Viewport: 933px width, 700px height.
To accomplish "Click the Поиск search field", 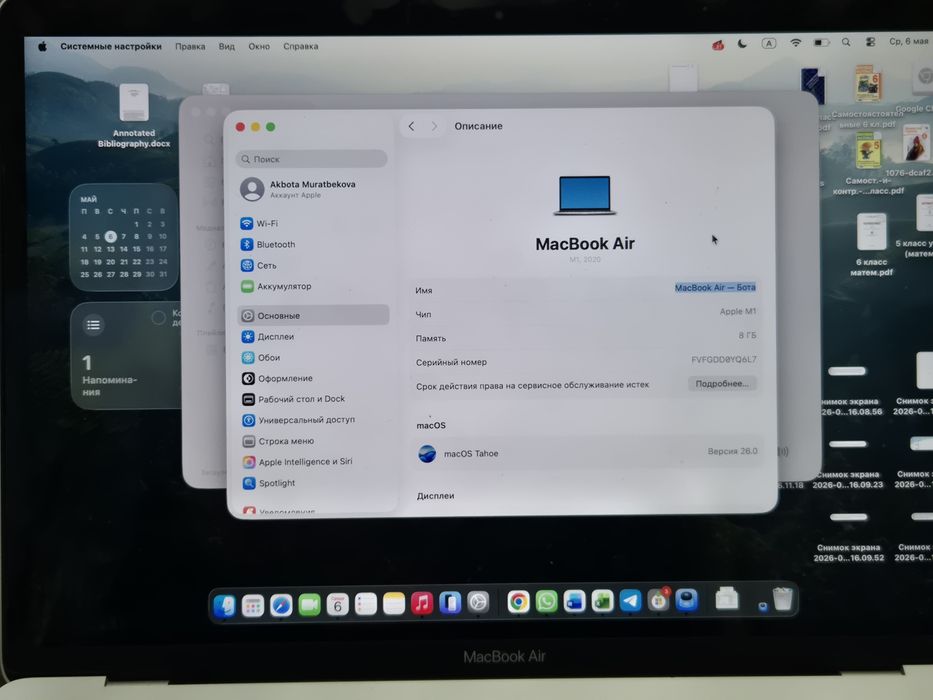I will pyautogui.click(x=311, y=159).
